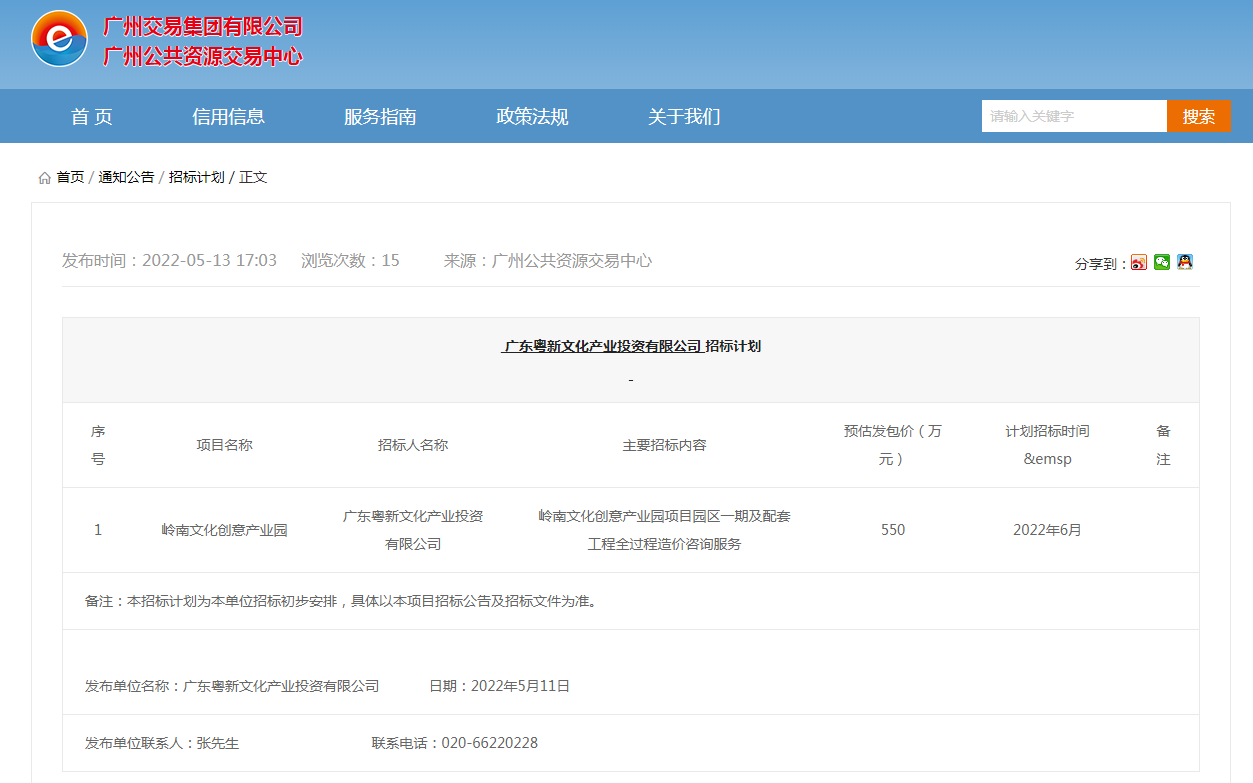Screen dimensions: 1253x783
Task: Click column header 项目名称
Action: [x=225, y=445]
